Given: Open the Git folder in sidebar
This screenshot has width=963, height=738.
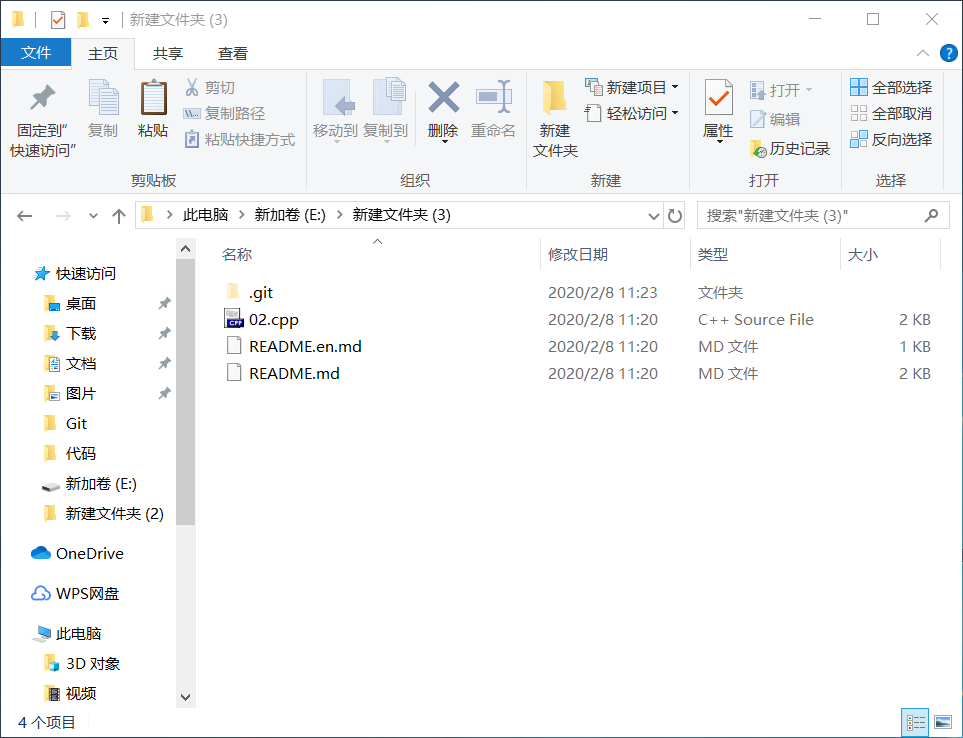Looking at the screenshot, I should click(x=66, y=424).
